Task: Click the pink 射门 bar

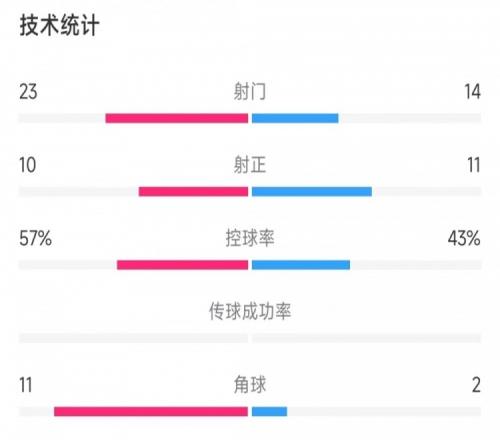Action: coord(177,118)
